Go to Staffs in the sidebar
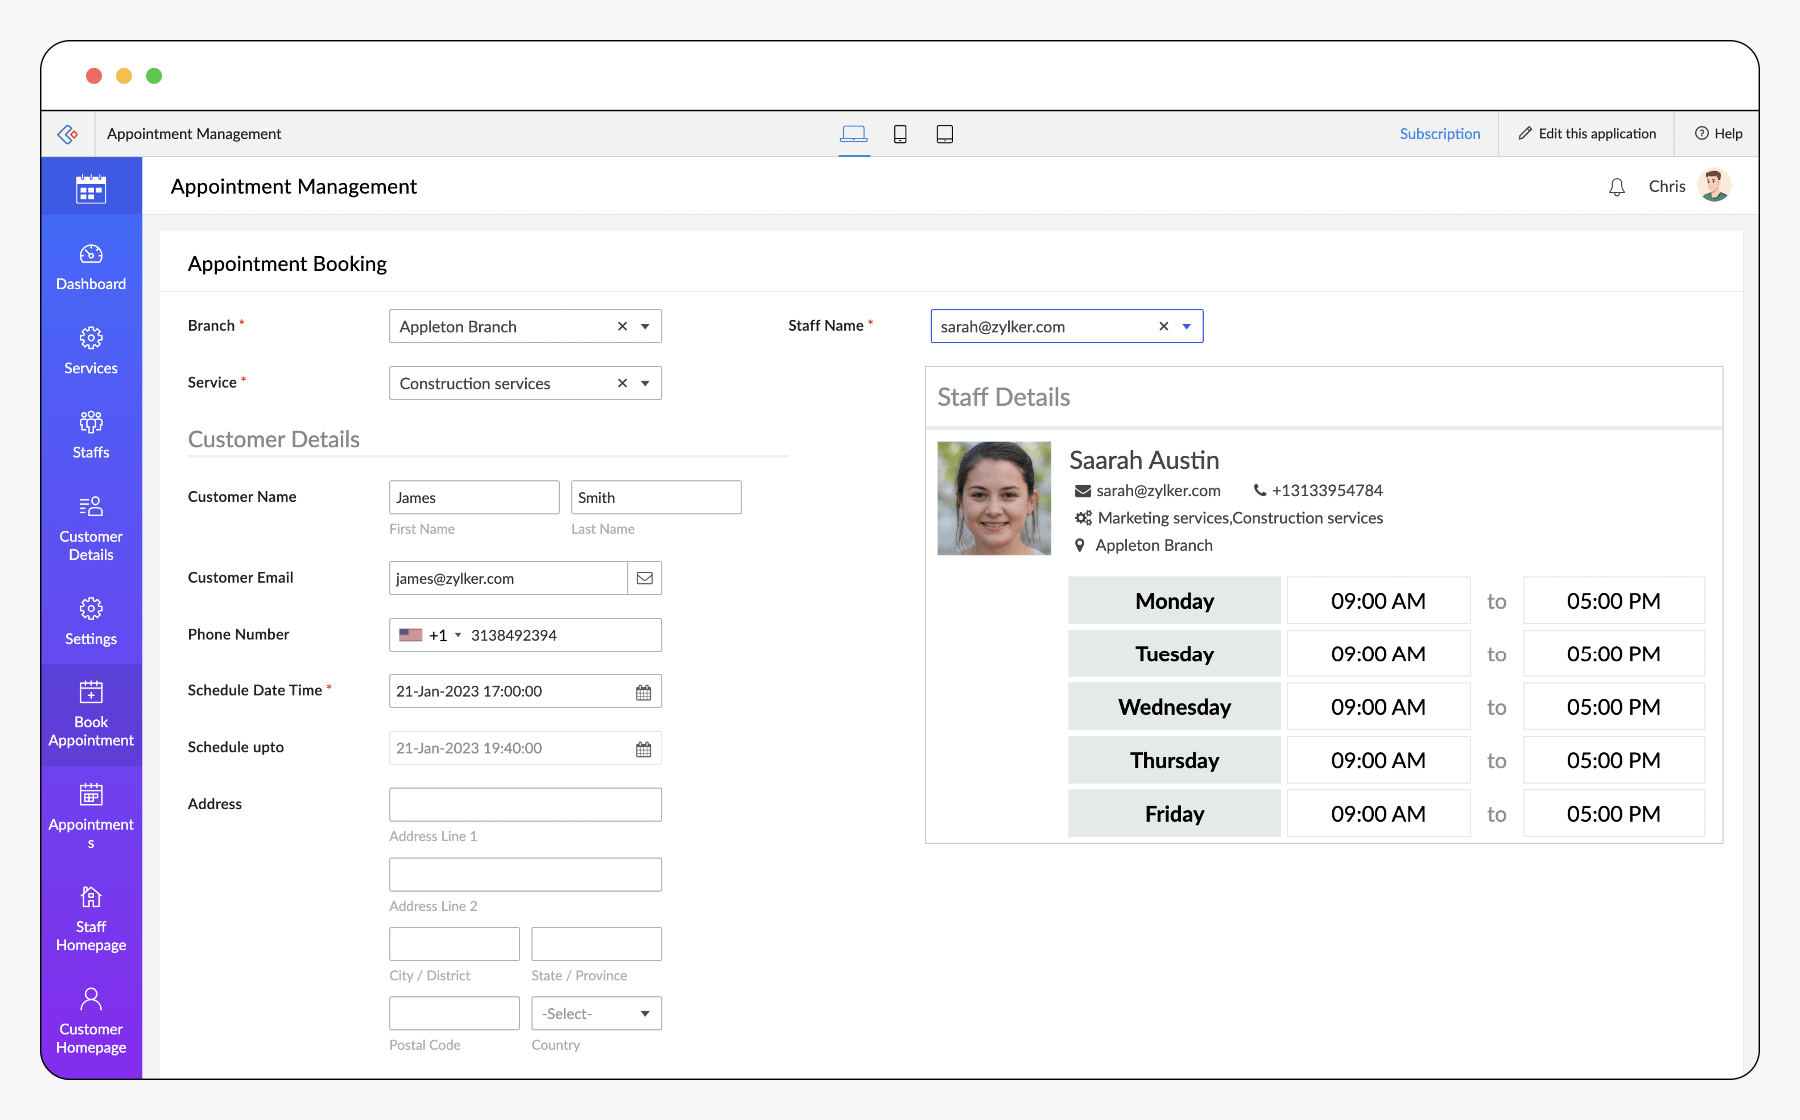The image size is (1800, 1120). pyautogui.click(x=91, y=435)
